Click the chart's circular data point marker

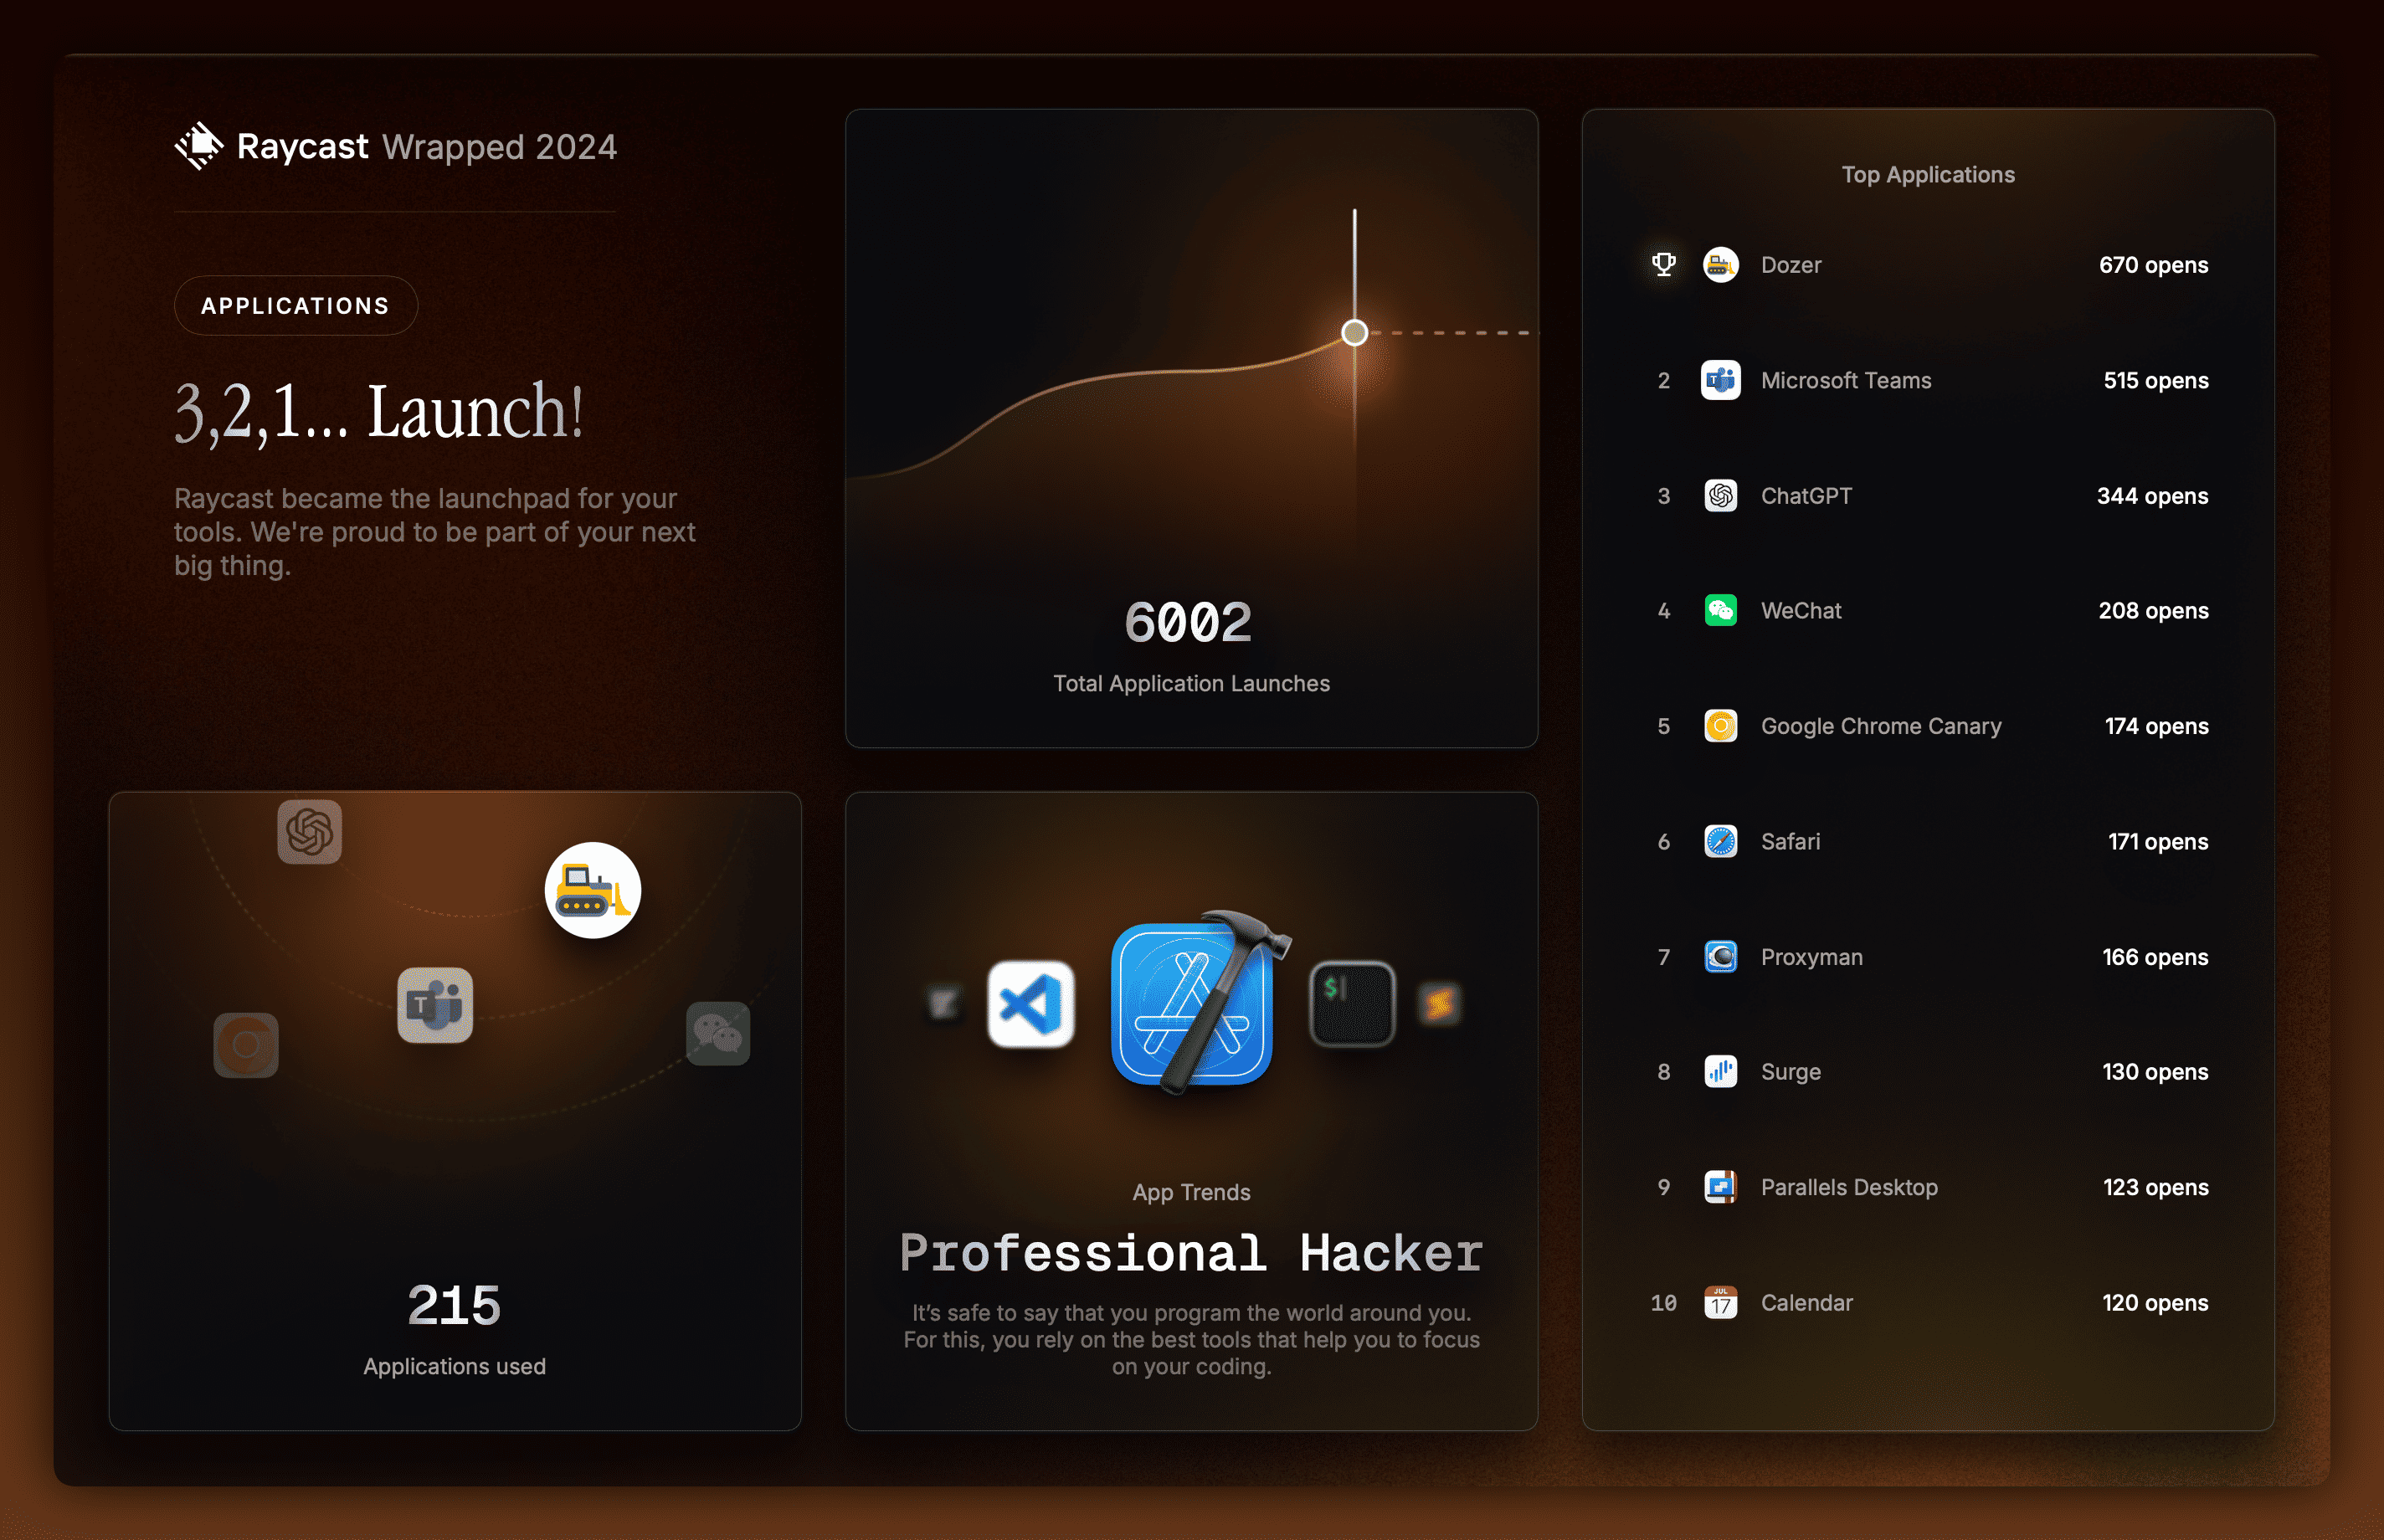1354,332
